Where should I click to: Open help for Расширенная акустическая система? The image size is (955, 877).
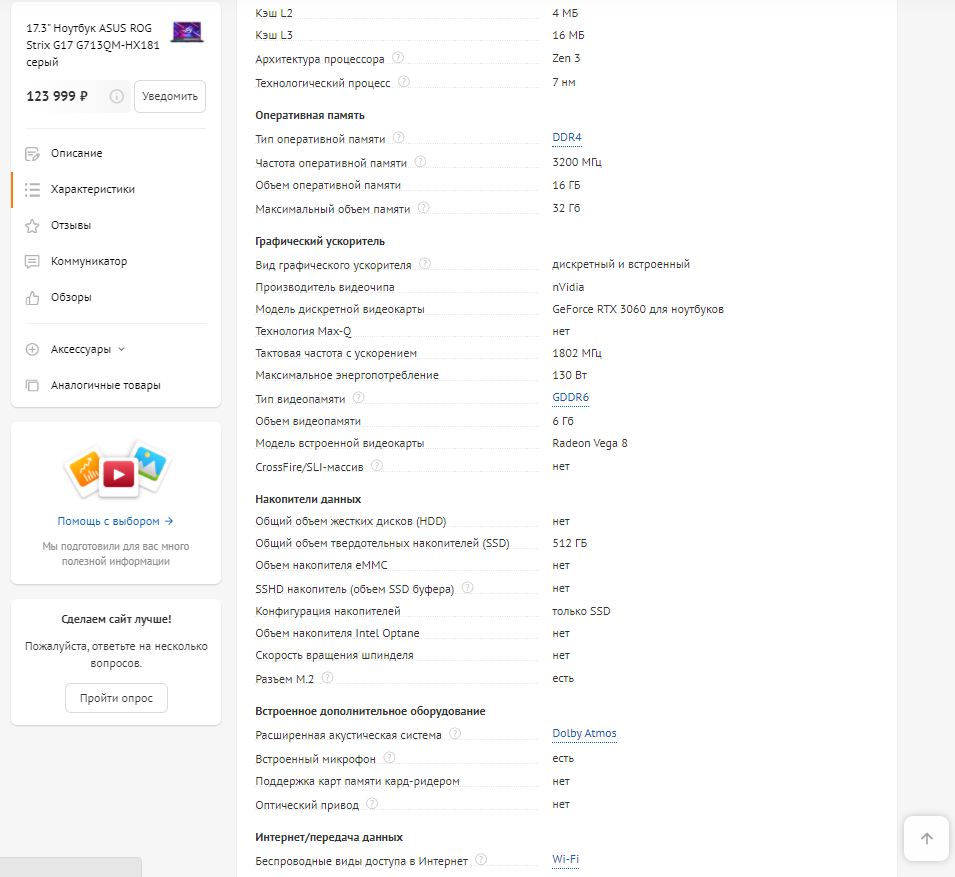pos(455,734)
